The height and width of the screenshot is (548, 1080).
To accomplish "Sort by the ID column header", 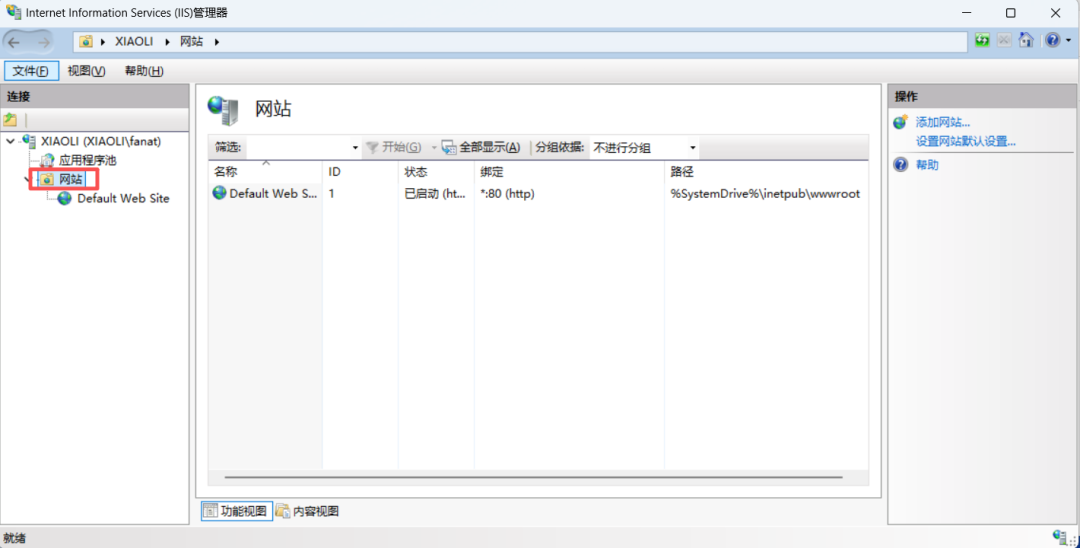I will click(360, 171).
